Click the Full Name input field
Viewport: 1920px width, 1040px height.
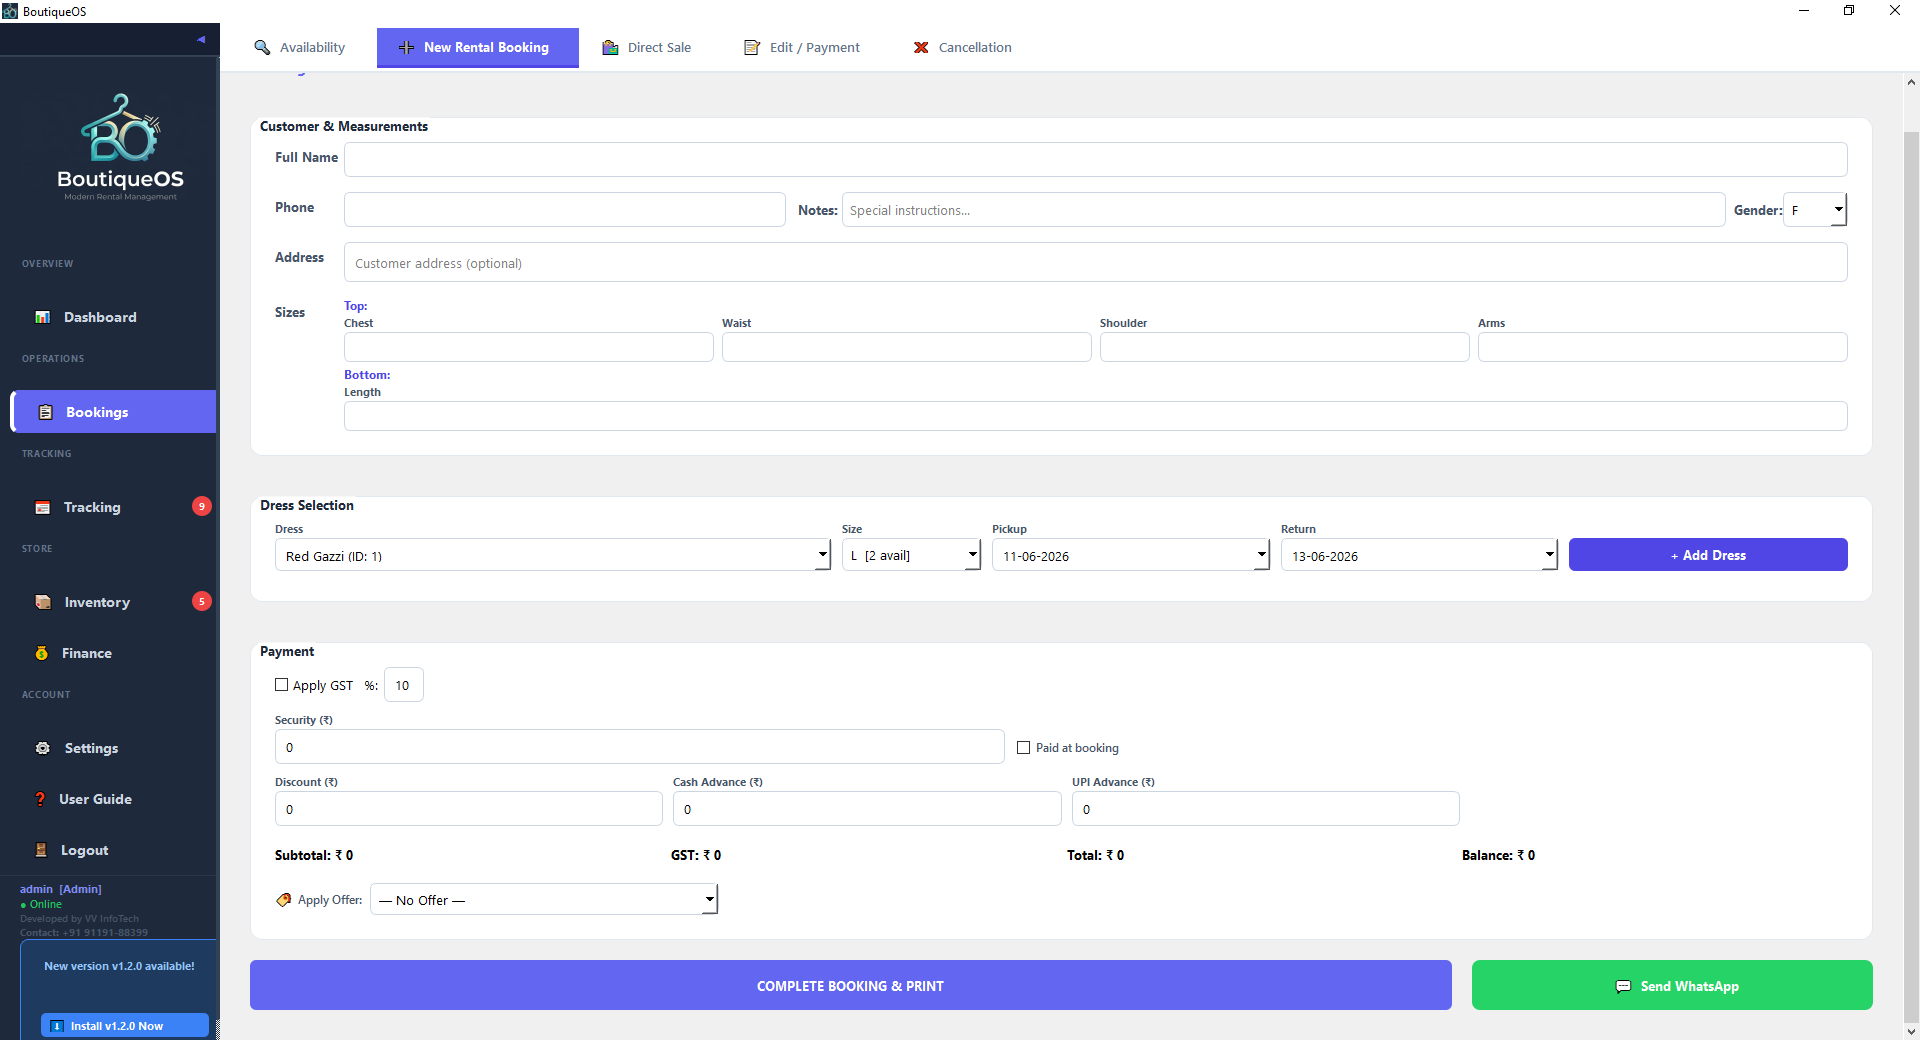[1095, 159]
